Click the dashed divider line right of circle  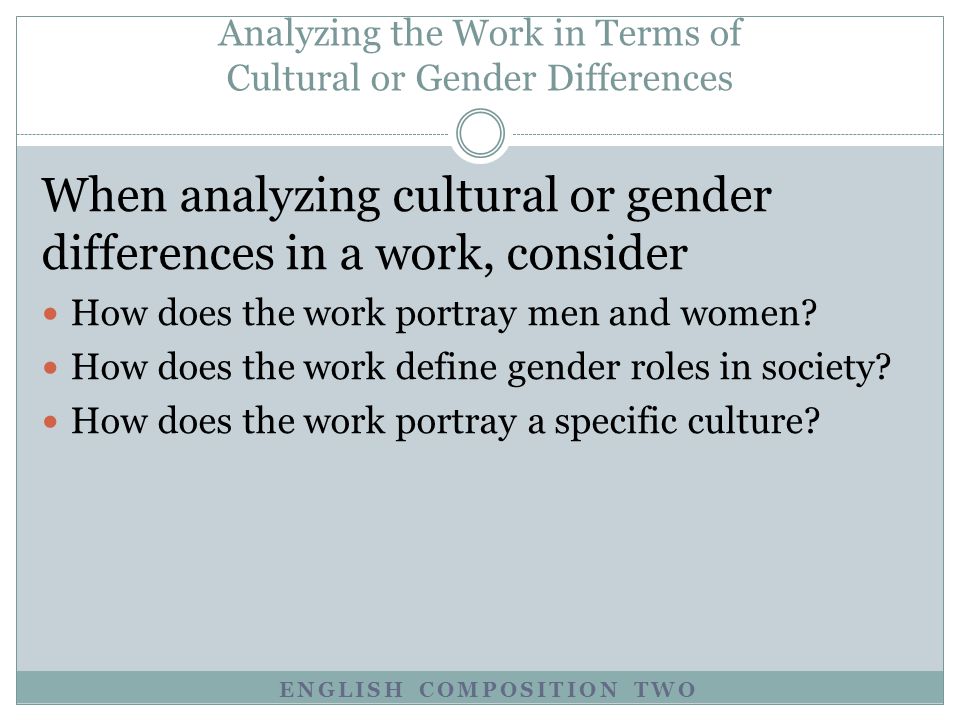(x=727, y=134)
